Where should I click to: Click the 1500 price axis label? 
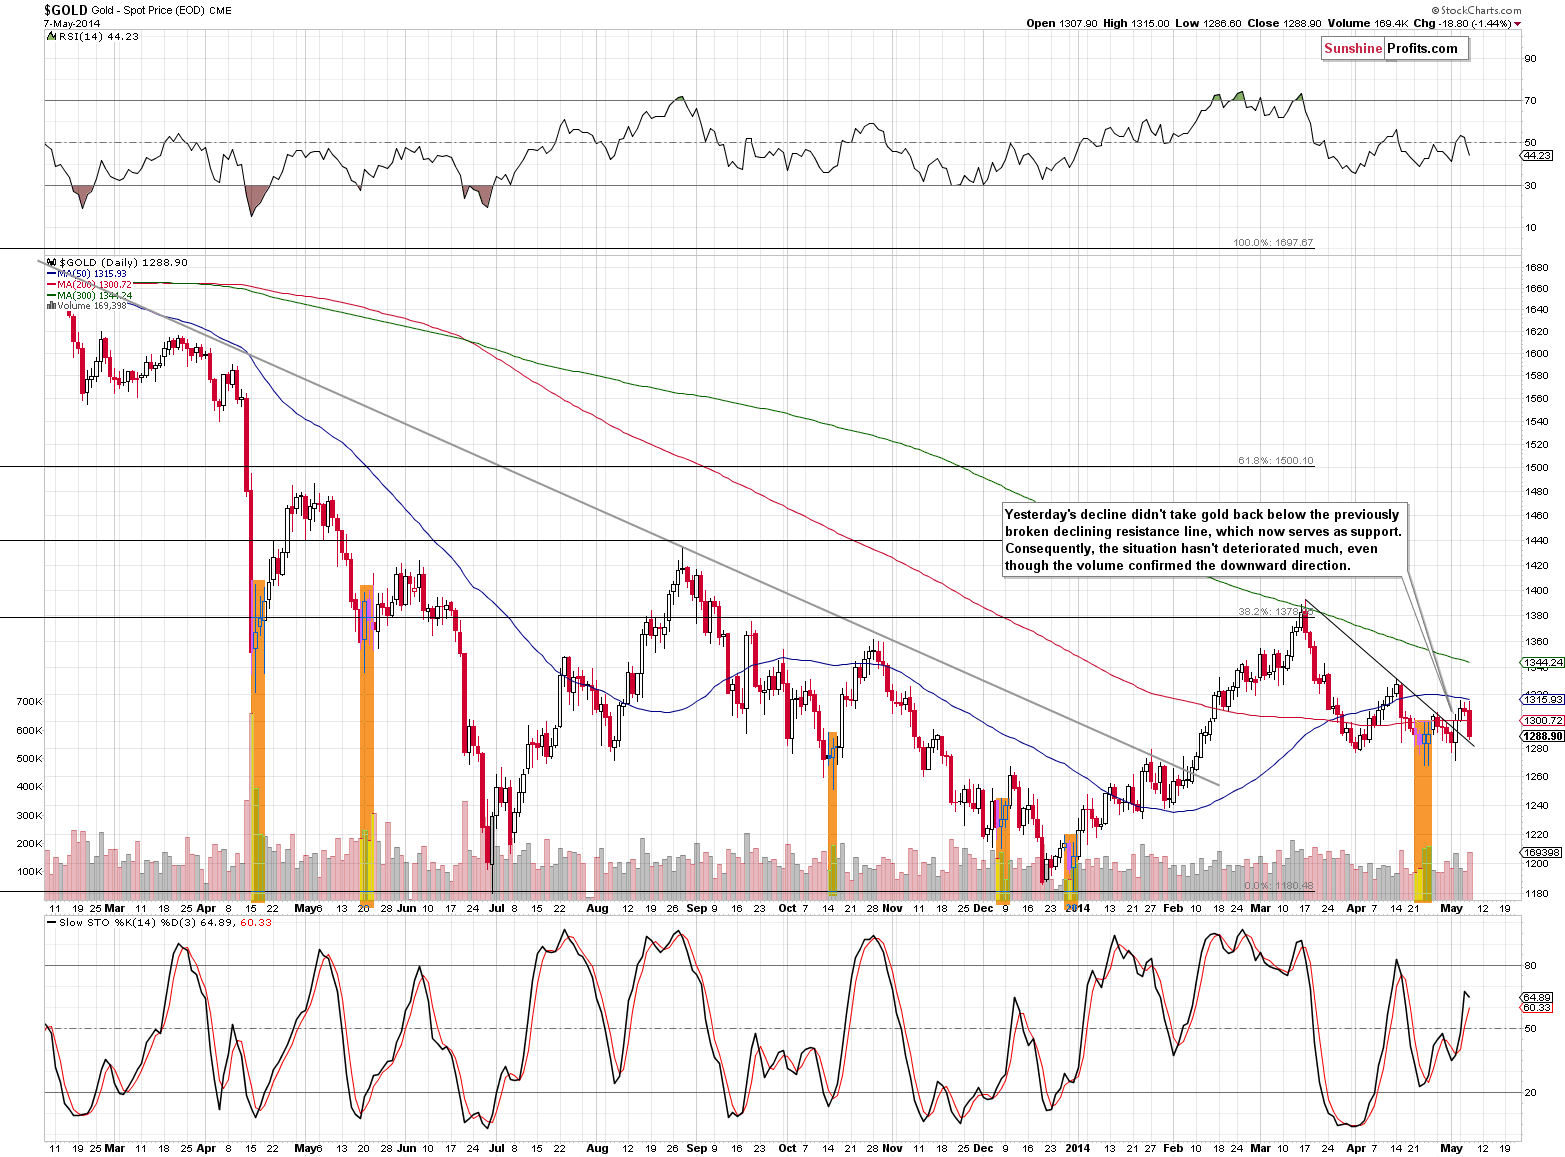(1537, 467)
